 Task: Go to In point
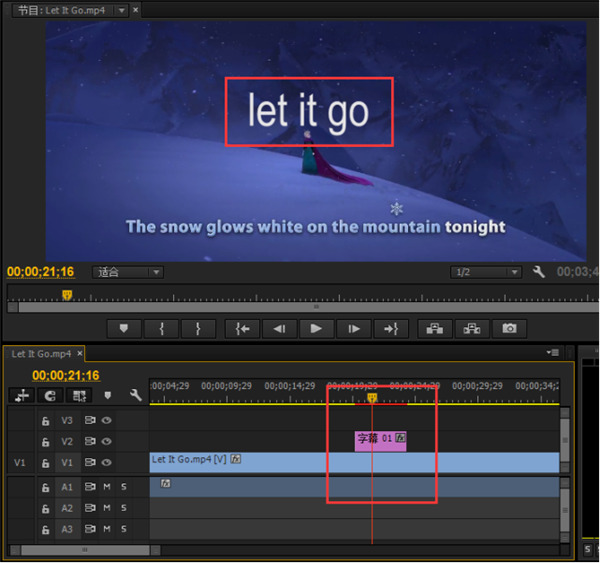[242, 328]
